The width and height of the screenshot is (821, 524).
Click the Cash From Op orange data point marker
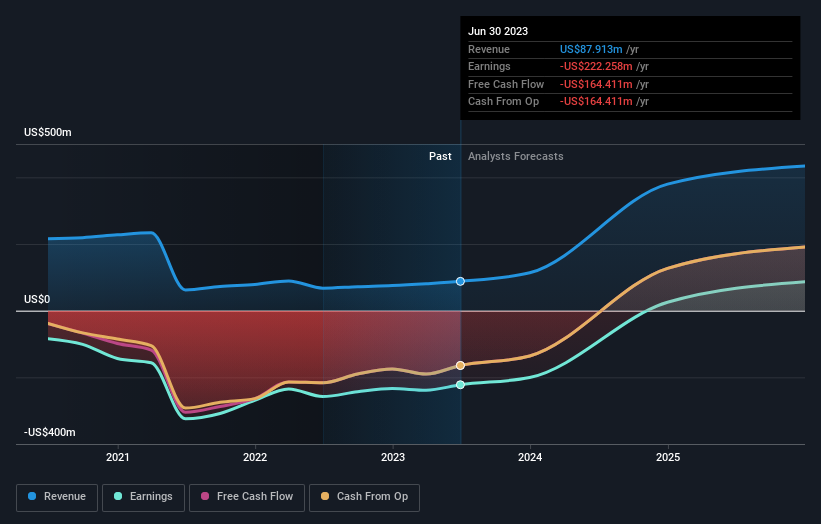(x=460, y=365)
